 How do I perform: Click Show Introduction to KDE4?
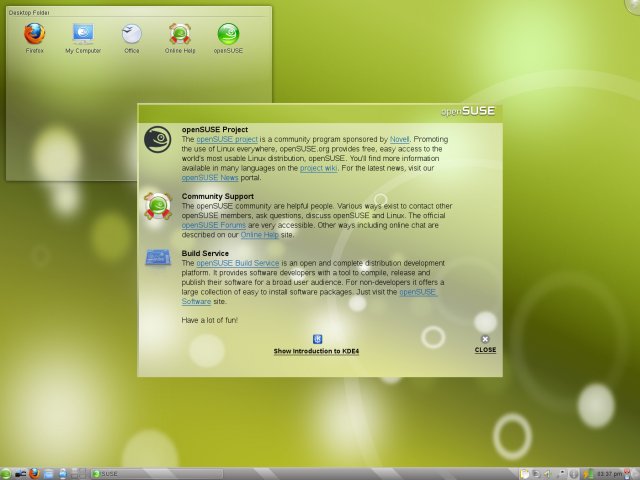316,351
